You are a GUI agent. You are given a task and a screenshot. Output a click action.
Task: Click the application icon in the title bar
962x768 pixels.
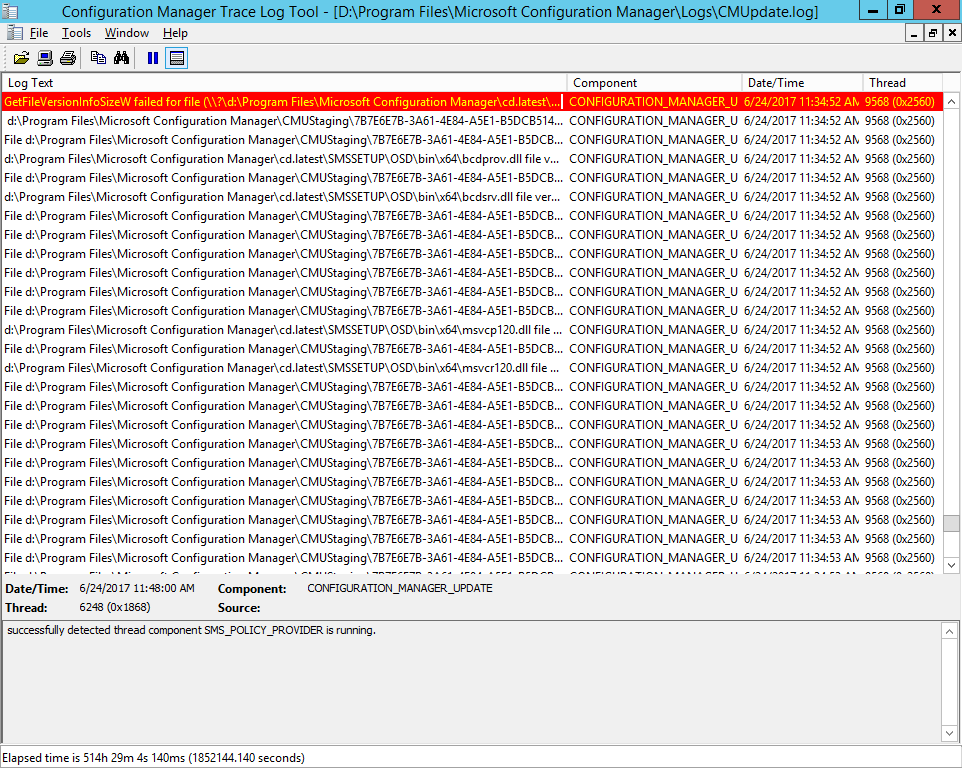[10, 11]
